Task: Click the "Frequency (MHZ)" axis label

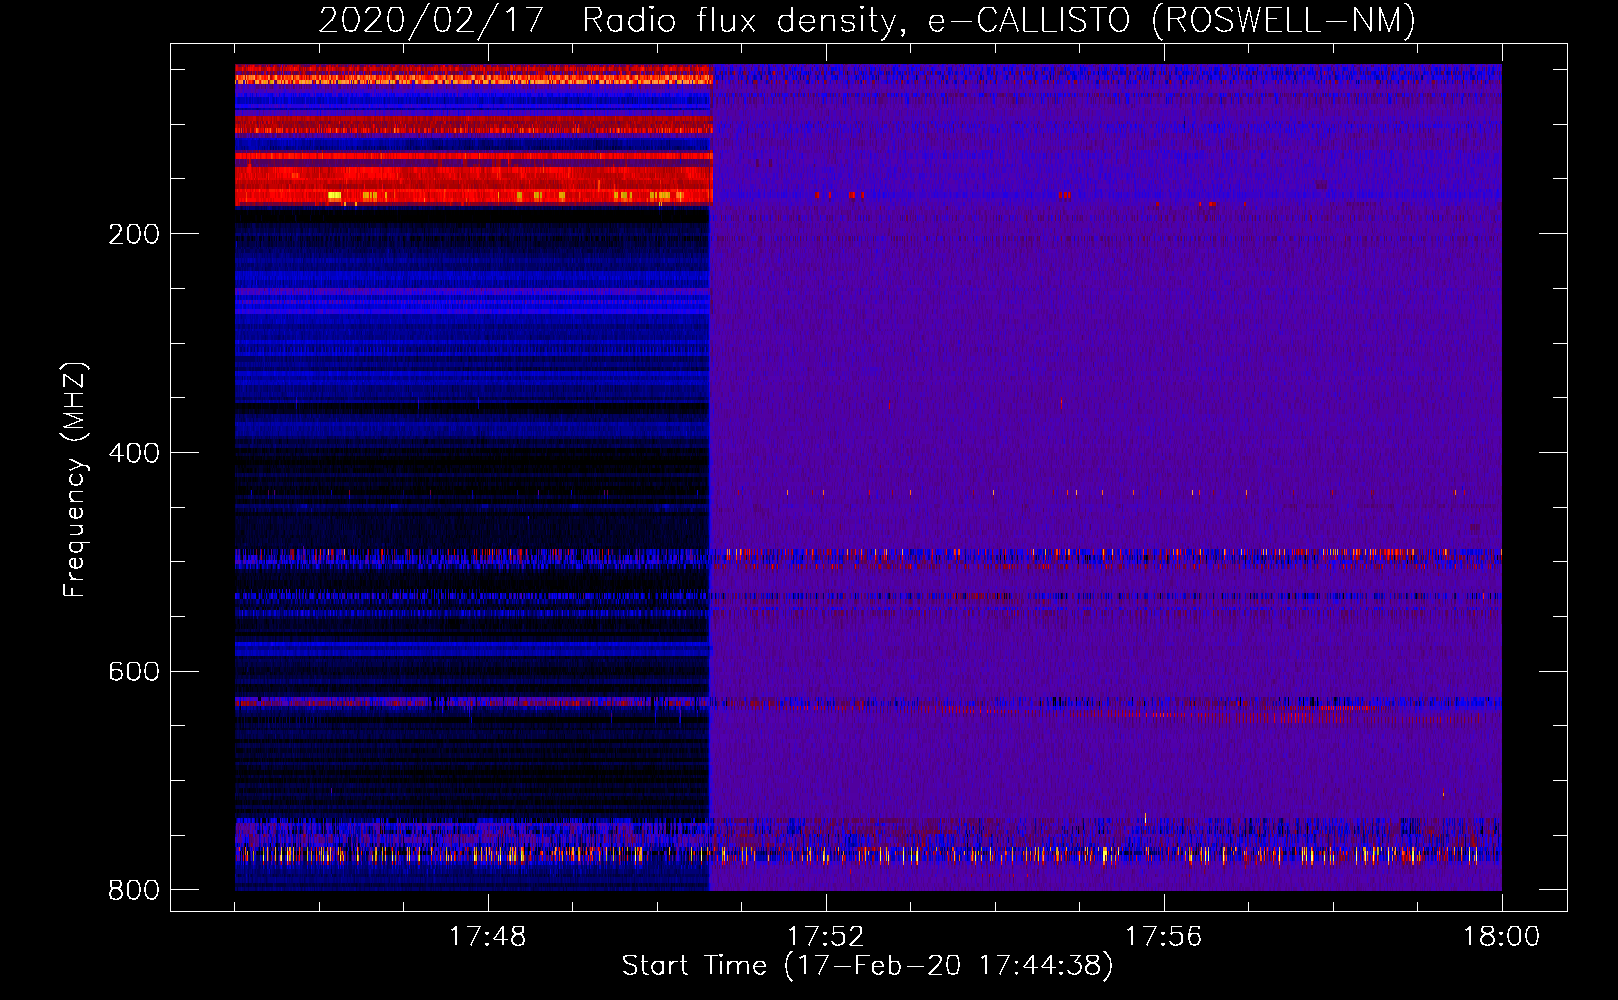Action: [x=75, y=480]
